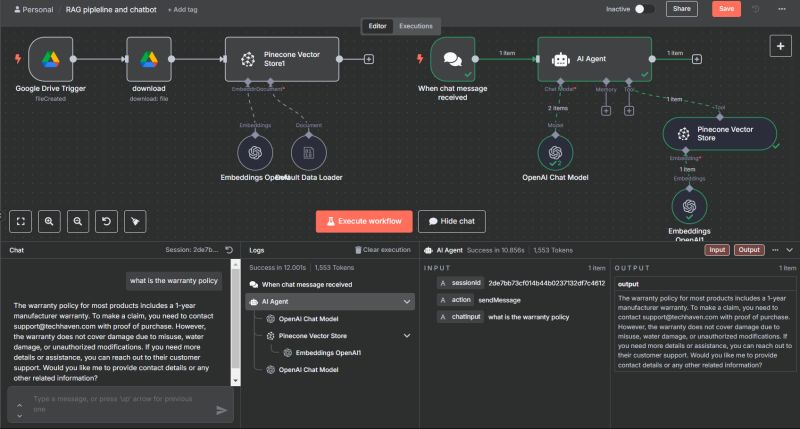Image resolution: width=800 pixels, height=429 pixels.
Task: Click the workflow title RAG pipeline and chatbot
Action: [111, 10]
